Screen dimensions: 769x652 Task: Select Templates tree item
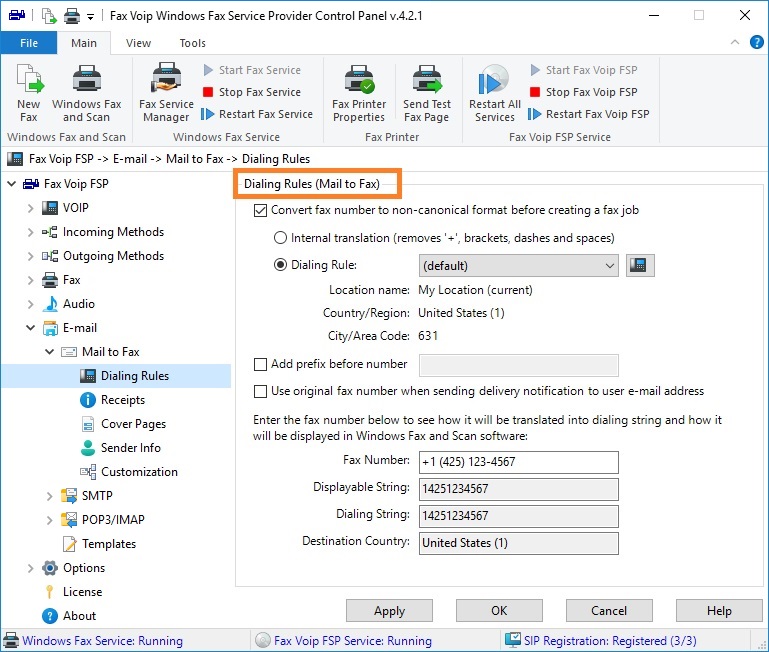(108, 545)
